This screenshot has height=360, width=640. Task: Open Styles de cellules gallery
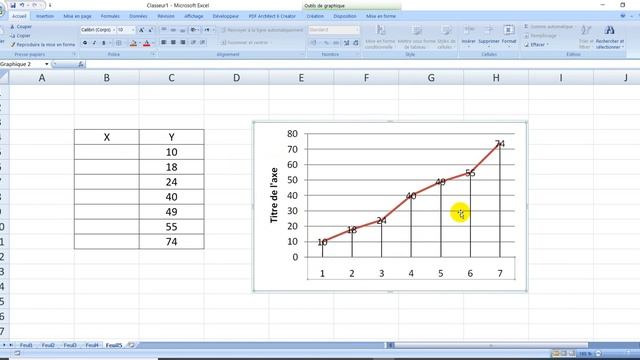(447, 37)
